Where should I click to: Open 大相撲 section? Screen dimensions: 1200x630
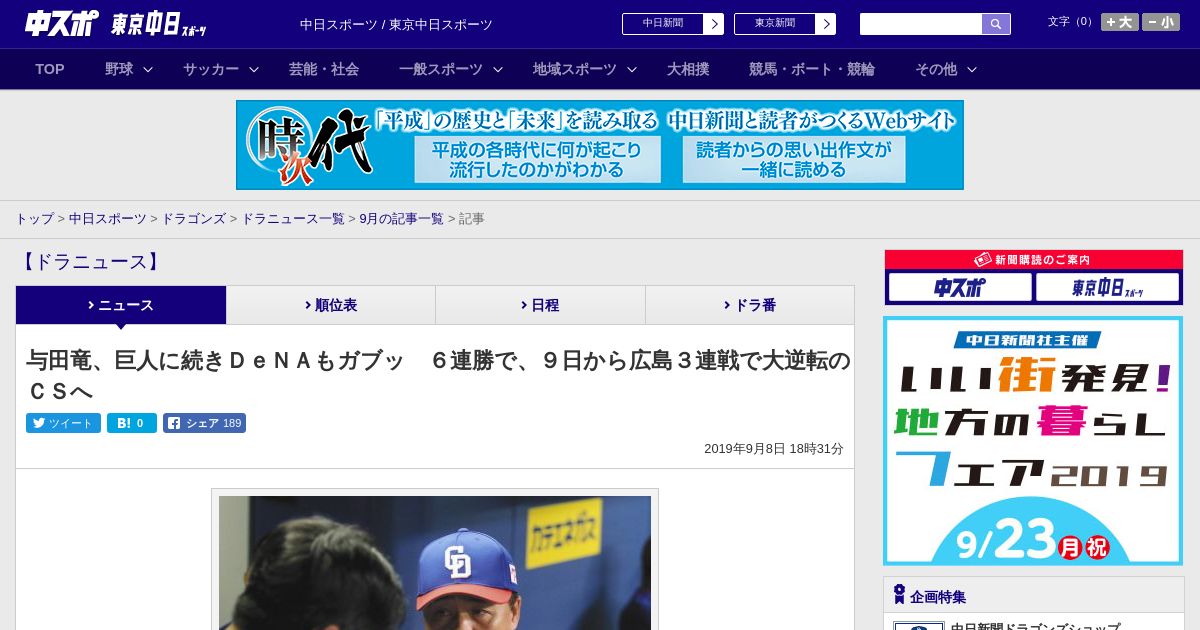coord(688,69)
